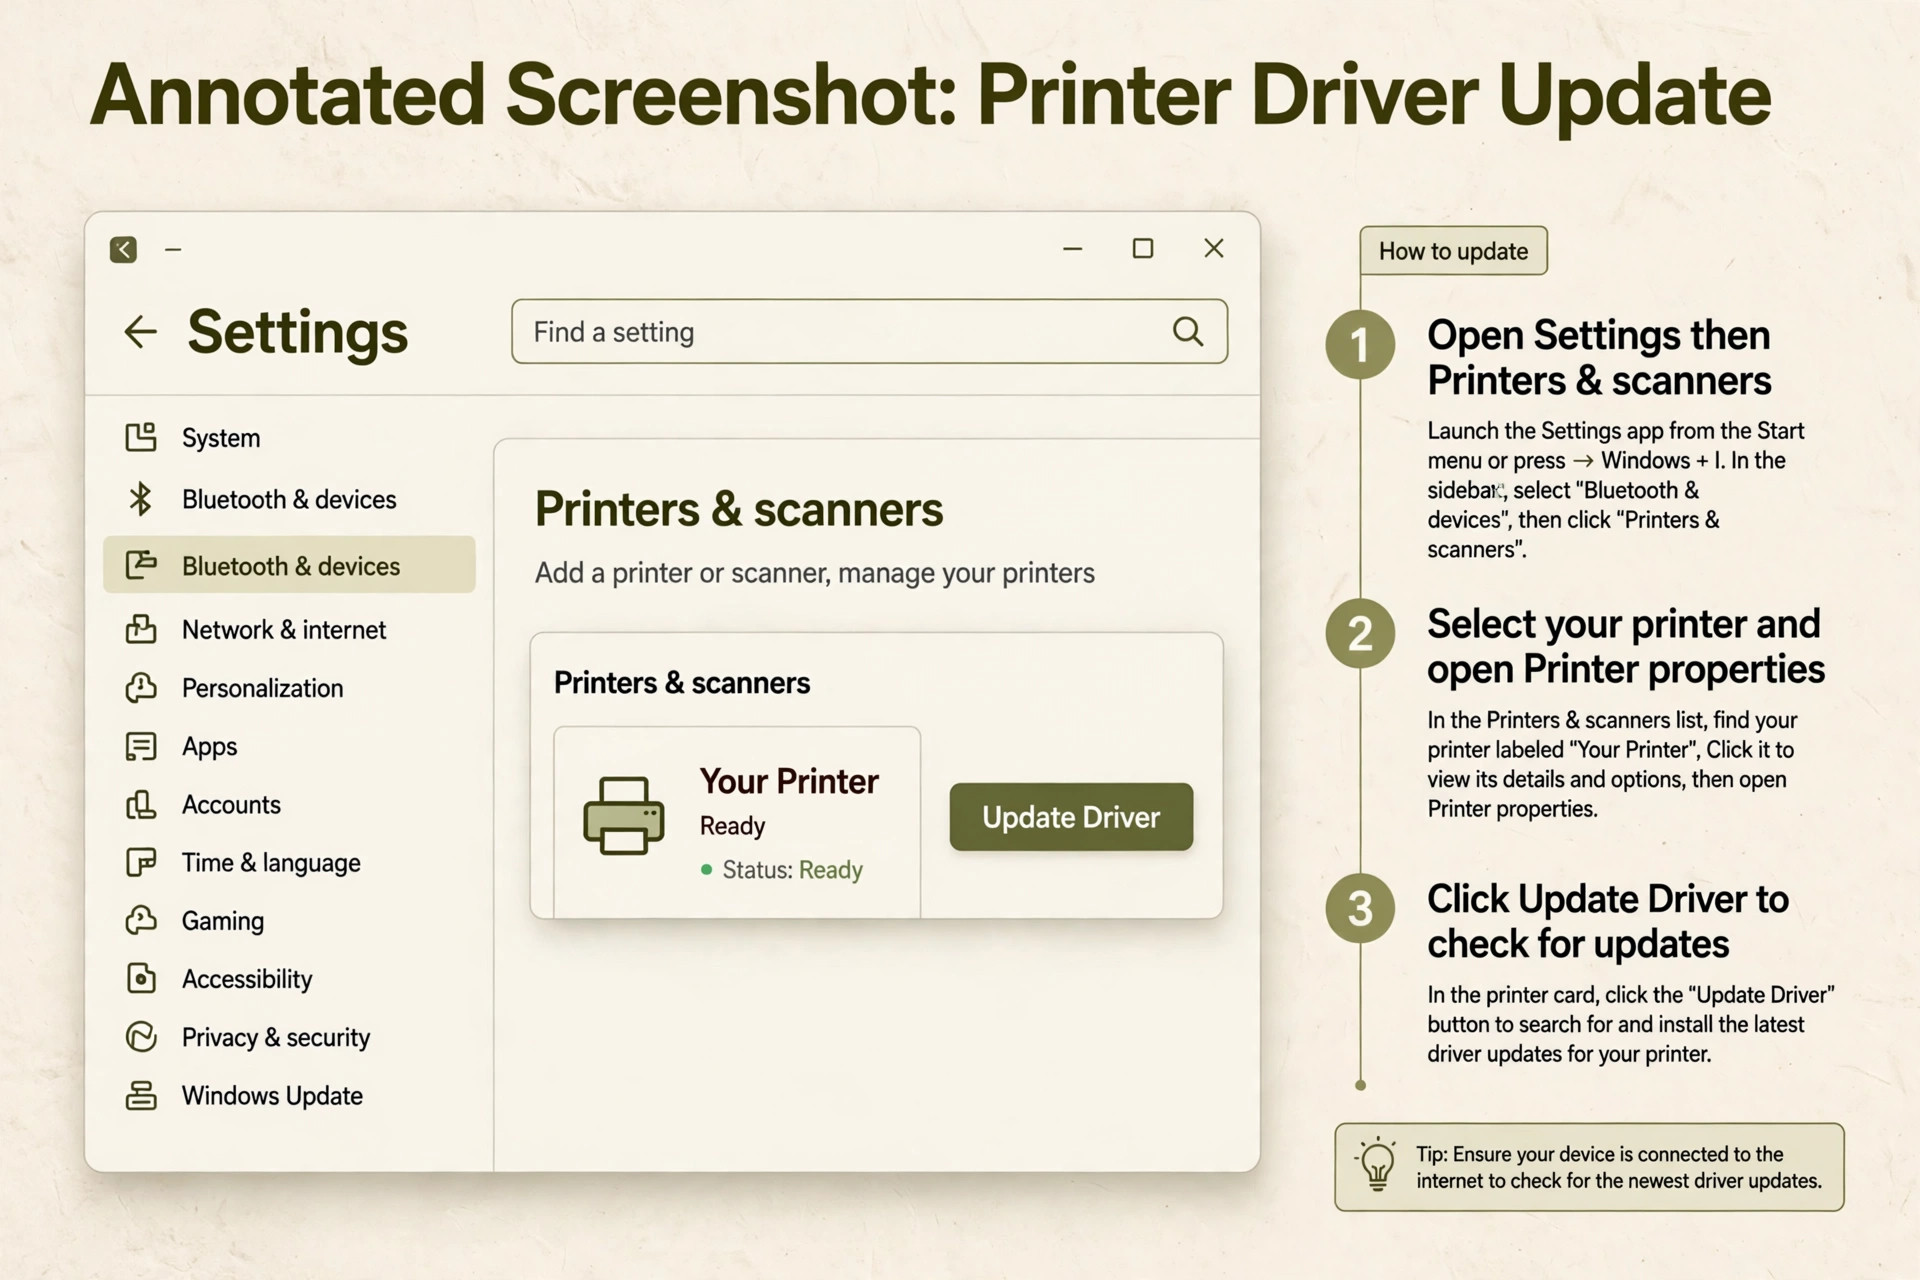
Task: Click the Status: Ready text
Action: pyautogui.click(x=792, y=870)
